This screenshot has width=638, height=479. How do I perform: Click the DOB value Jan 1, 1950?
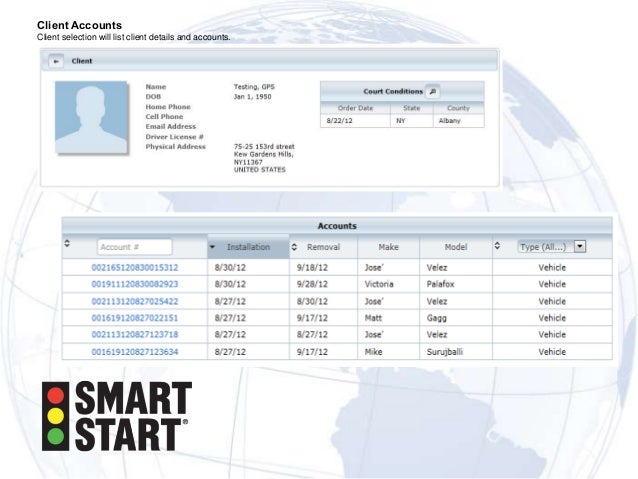click(x=252, y=97)
